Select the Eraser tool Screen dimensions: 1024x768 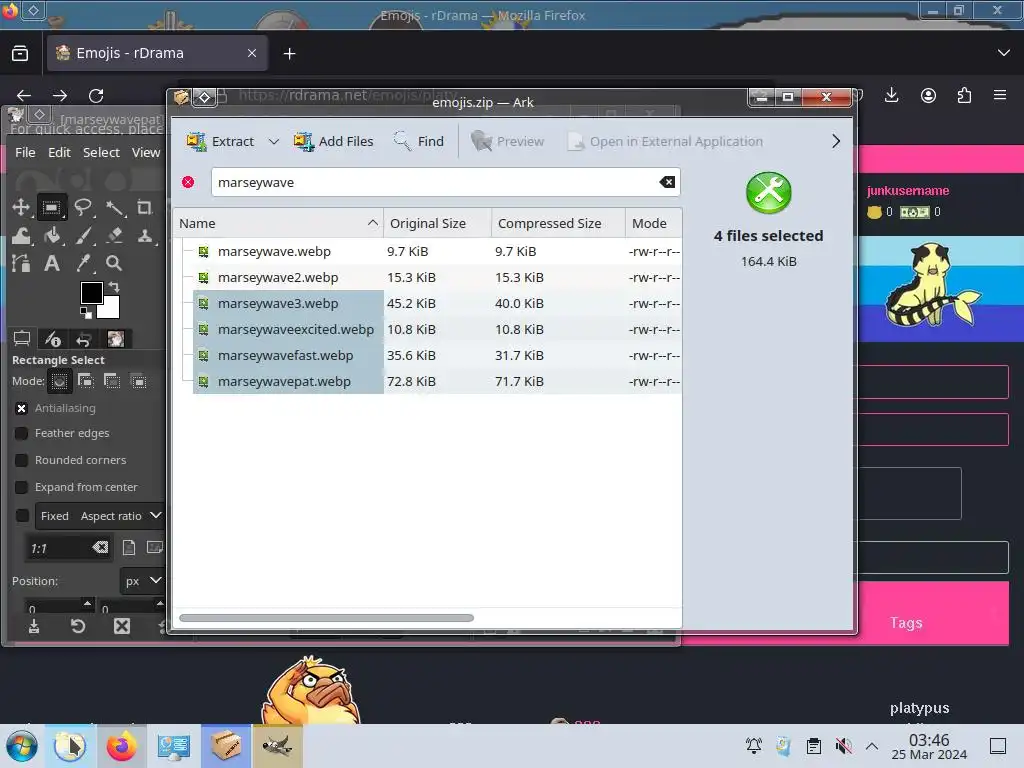115,236
